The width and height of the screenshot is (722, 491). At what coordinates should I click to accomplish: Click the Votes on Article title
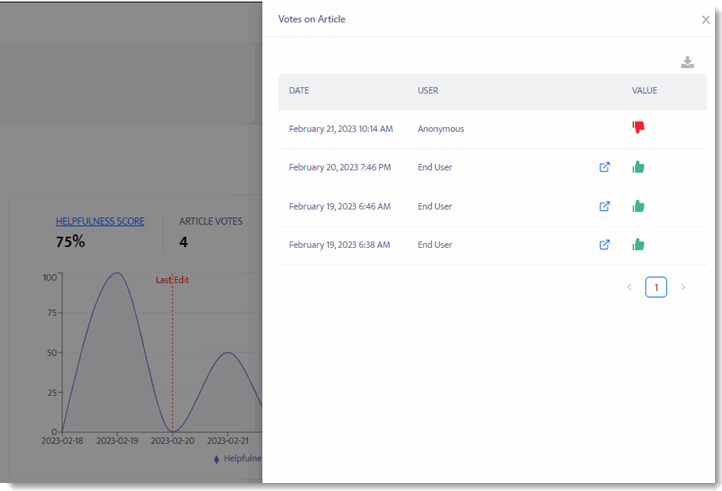[x=312, y=19]
